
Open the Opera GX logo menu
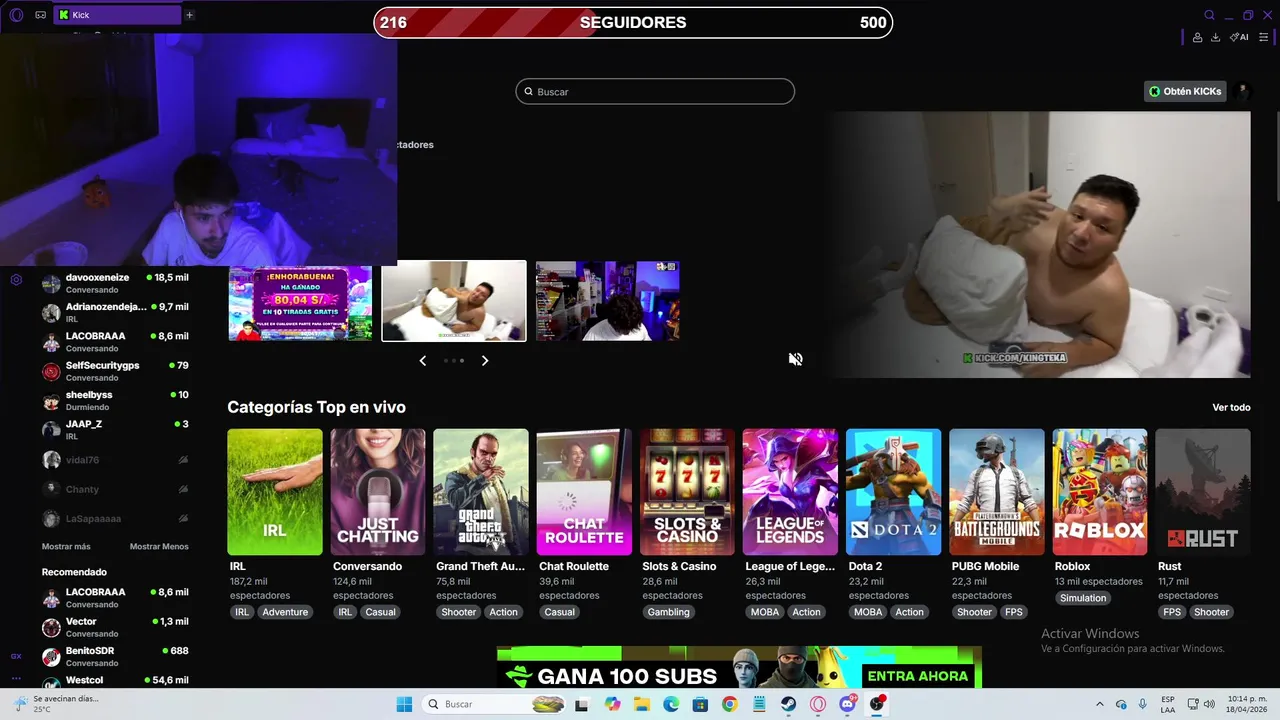click(x=16, y=15)
